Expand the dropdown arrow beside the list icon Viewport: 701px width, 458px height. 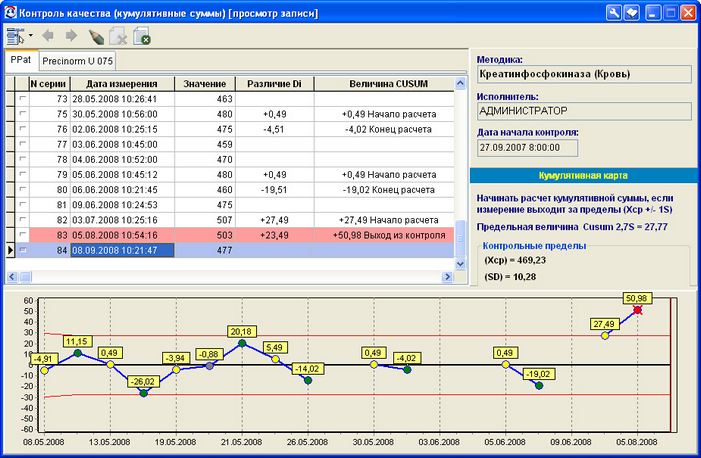[31, 36]
